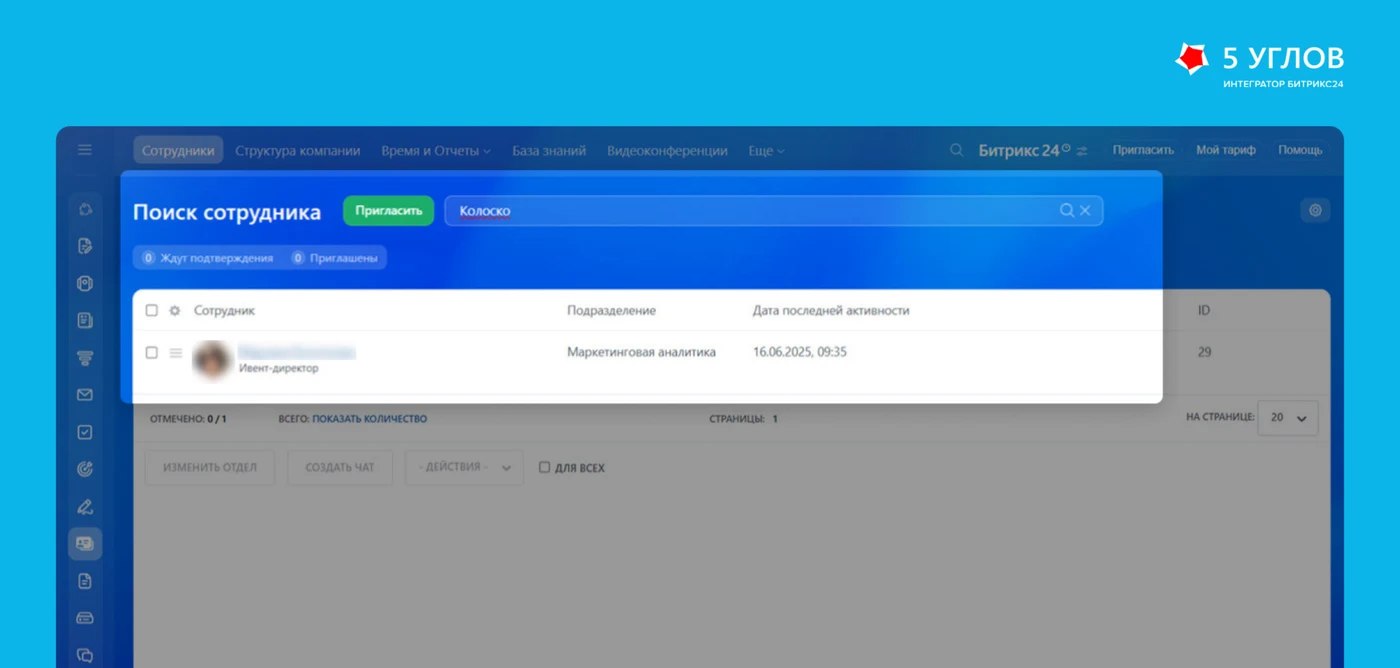This screenshot has width=1400, height=668.
Task: Clear the employee search with X icon
Action: pyautogui.click(x=1085, y=210)
